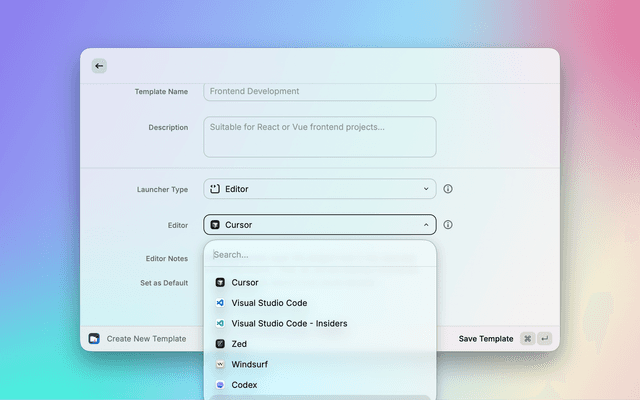Choose Cursor from the editor list

click(x=245, y=283)
